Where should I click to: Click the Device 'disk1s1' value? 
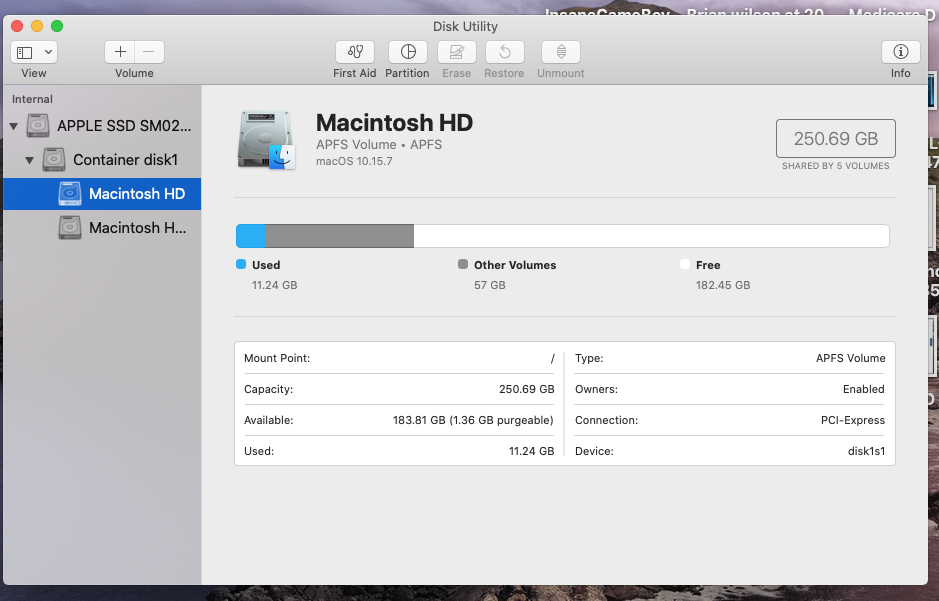coord(866,451)
